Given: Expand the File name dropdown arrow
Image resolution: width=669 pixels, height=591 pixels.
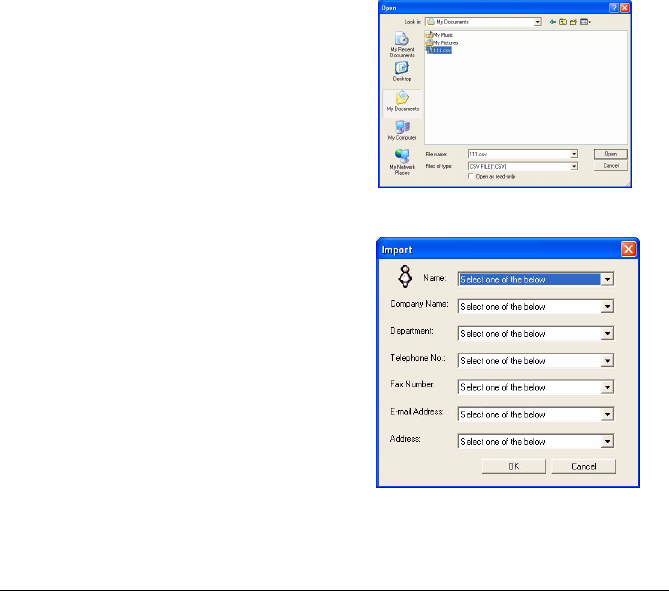Looking at the screenshot, I should (x=574, y=154).
